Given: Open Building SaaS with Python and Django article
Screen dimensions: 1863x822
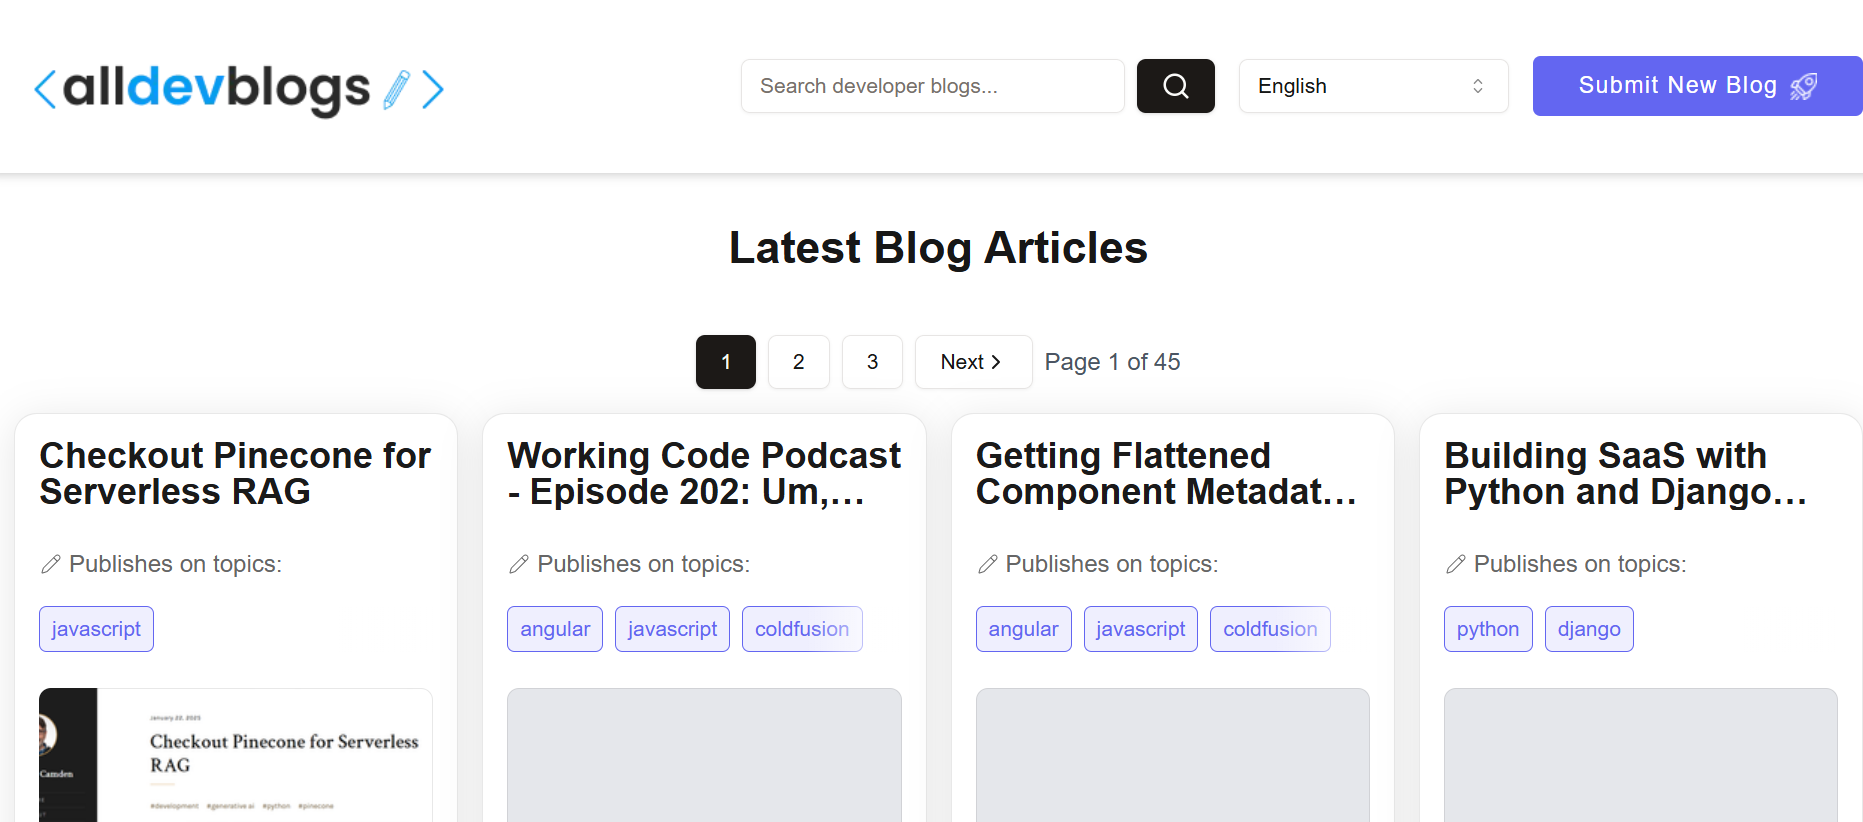Looking at the screenshot, I should point(1625,473).
